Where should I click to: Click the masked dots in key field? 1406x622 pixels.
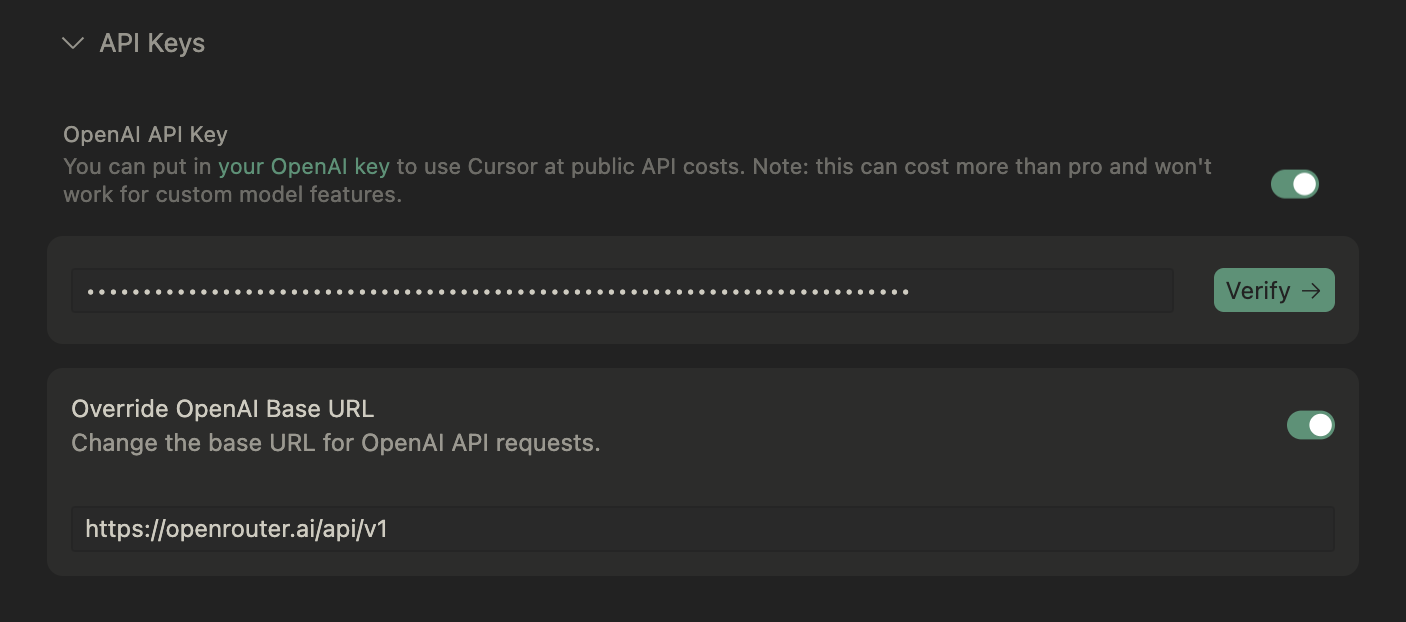coord(498,292)
